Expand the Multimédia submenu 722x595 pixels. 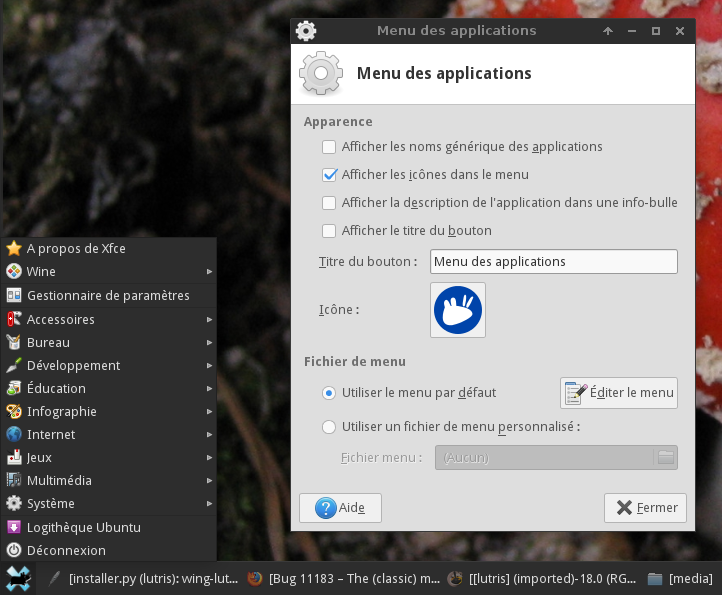click(108, 481)
